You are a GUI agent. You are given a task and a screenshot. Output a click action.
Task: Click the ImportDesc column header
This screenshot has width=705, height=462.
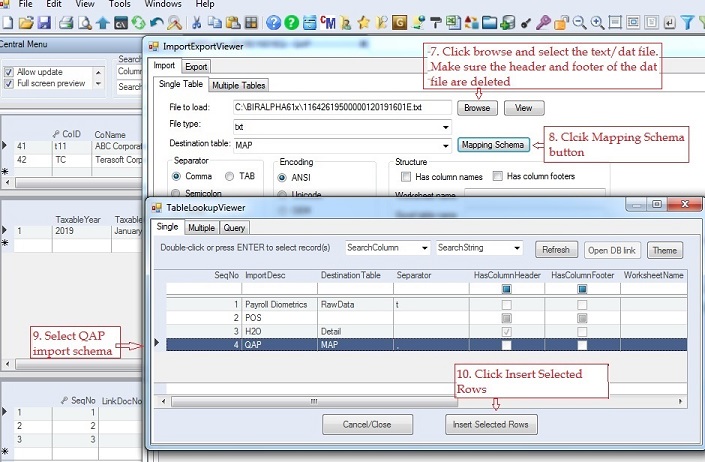pyautogui.click(x=265, y=275)
